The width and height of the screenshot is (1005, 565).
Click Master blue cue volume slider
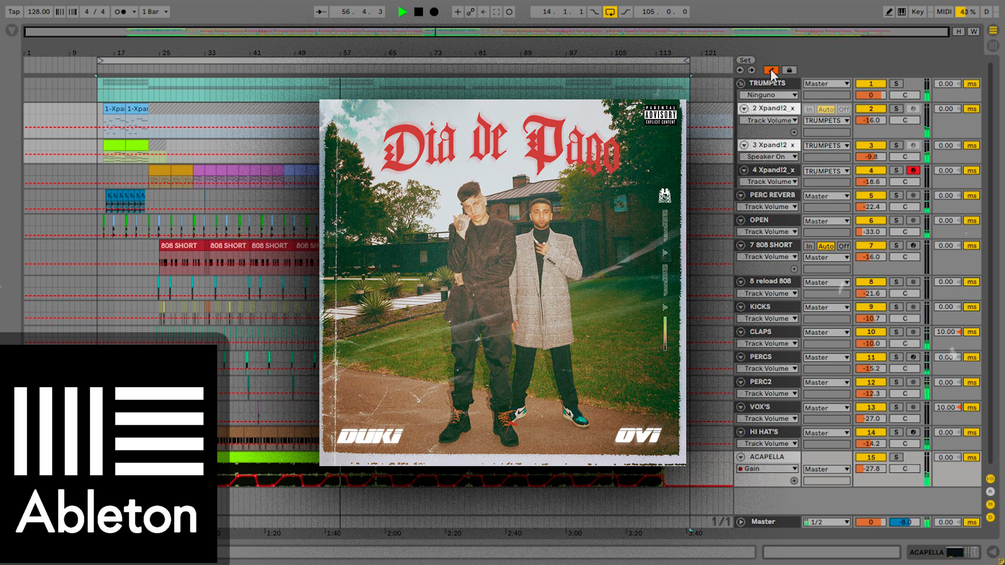(905, 522)
